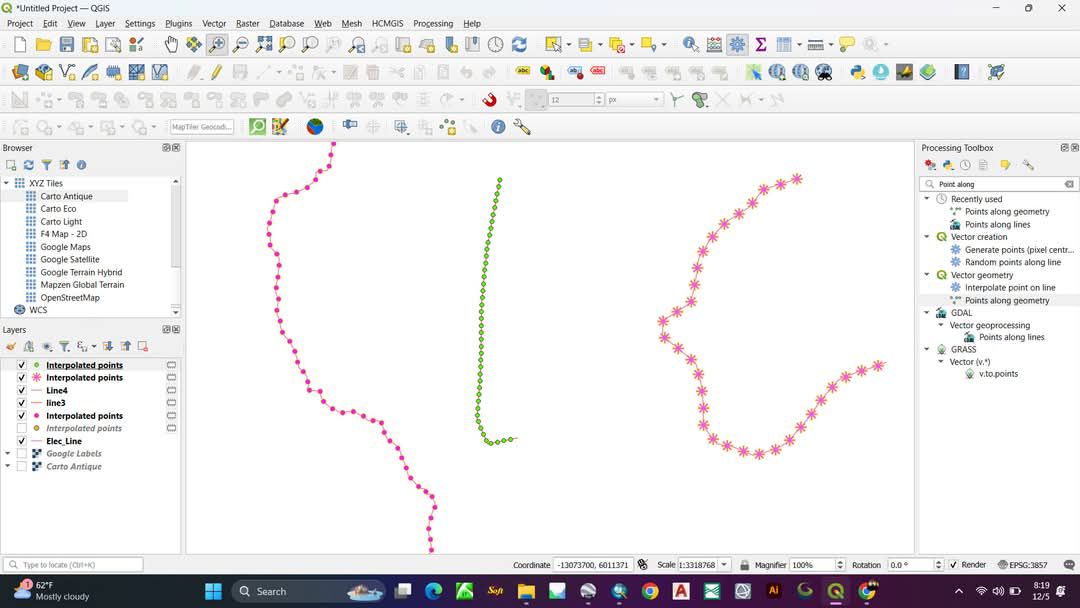1080x608 pixels.
Task: Click the Coordinate input field
Action: [593, 565]
